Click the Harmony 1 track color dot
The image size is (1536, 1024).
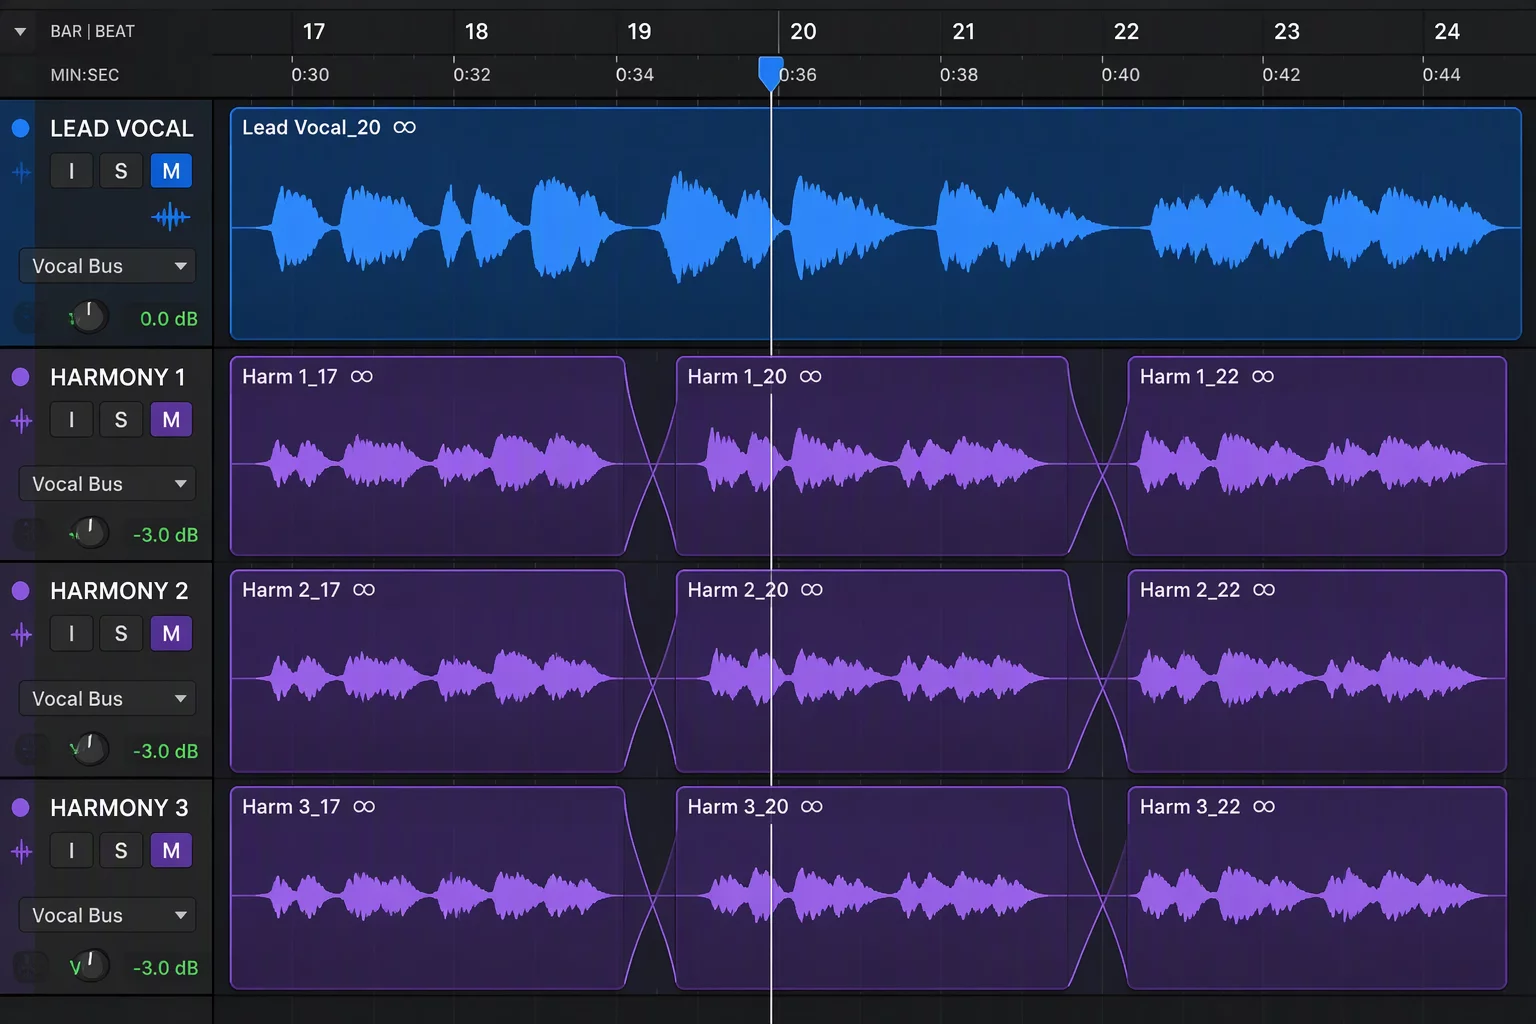point(20,377)
